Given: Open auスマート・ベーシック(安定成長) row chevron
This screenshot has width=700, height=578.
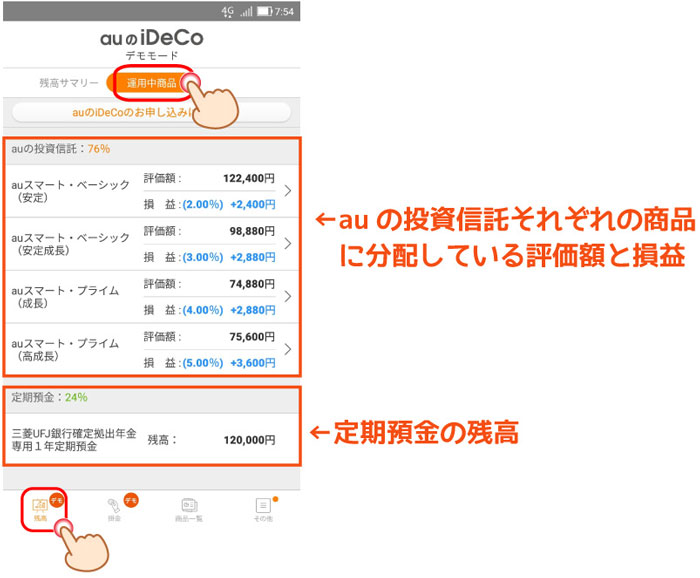Looking at the screenshot, I should click(288, 244).
